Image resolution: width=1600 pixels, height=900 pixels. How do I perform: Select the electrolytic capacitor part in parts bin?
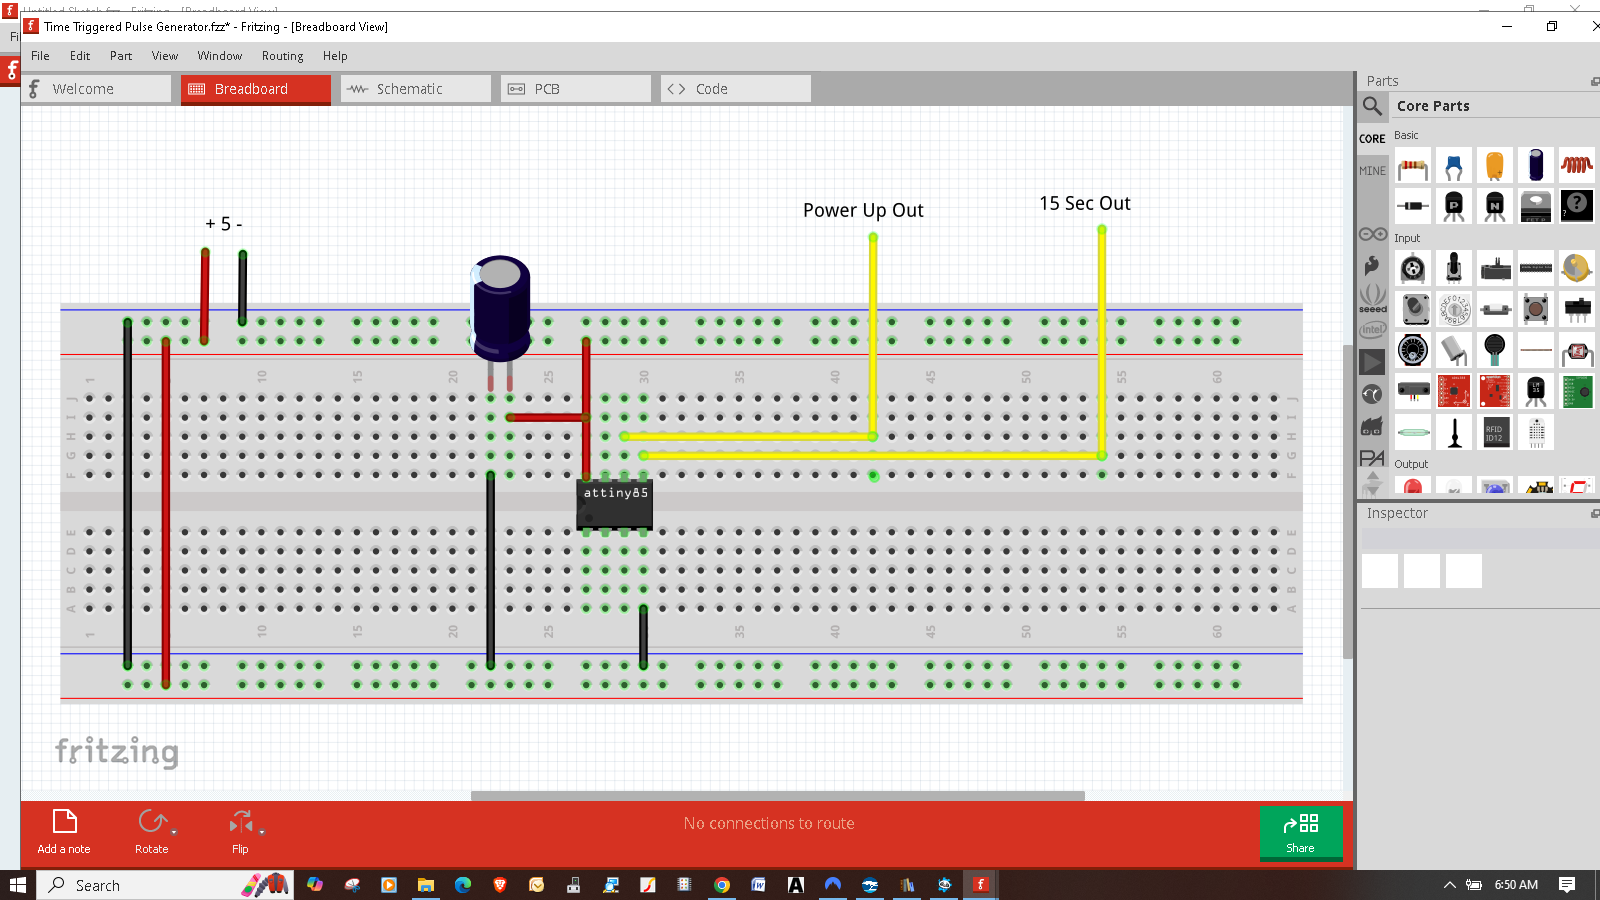(x=1536, y=166)
